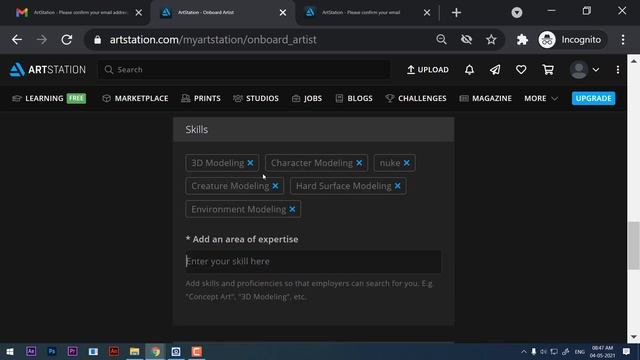
Task: Launch Premiere Pro from the taskbar
Action: pyautogui.click(x=73, y=351)
